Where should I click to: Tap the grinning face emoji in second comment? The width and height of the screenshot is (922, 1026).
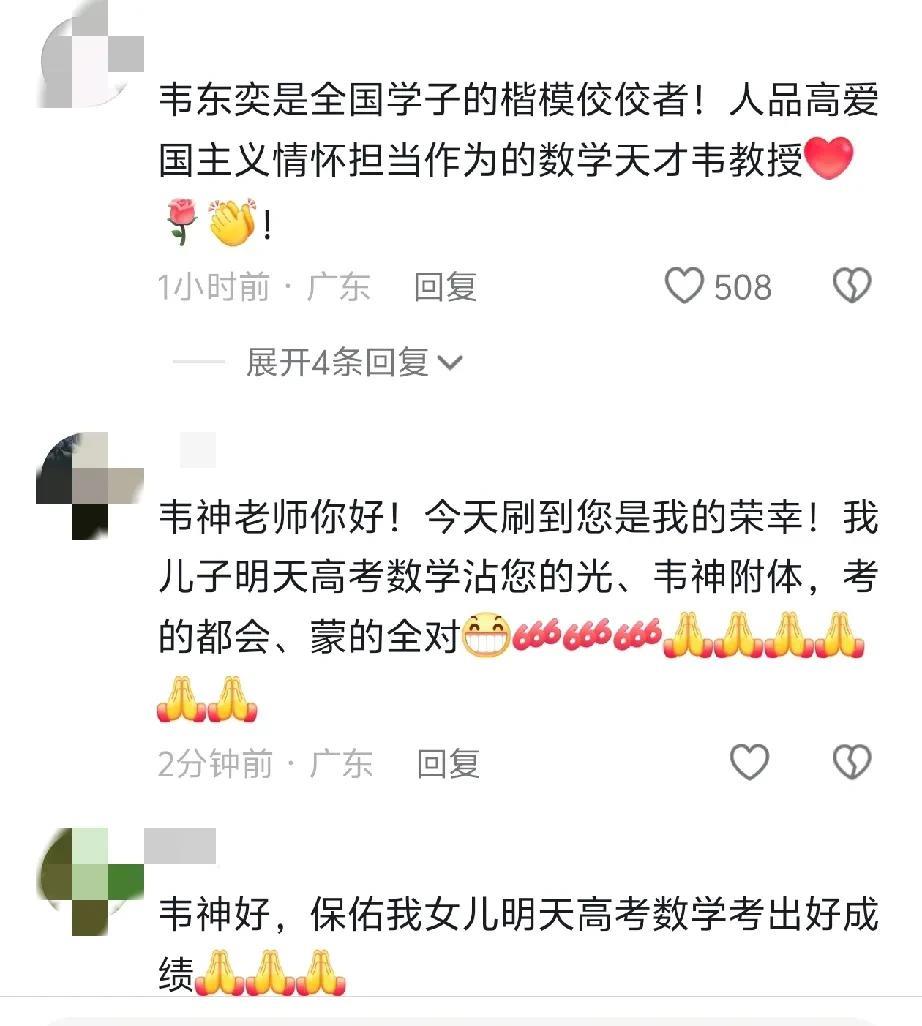tap(486, 635)
